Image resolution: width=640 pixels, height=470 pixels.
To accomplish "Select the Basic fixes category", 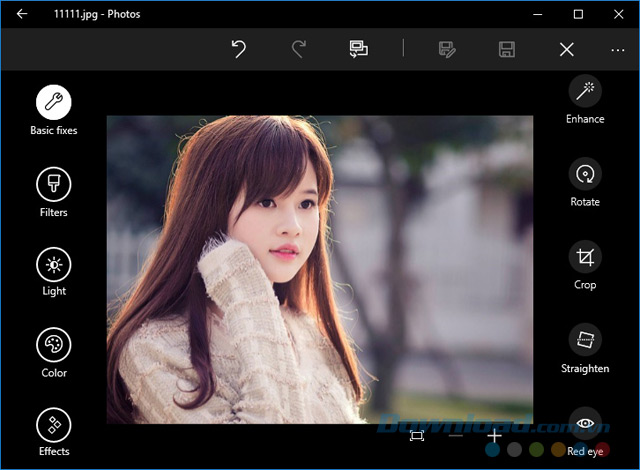I will (53, 102).
